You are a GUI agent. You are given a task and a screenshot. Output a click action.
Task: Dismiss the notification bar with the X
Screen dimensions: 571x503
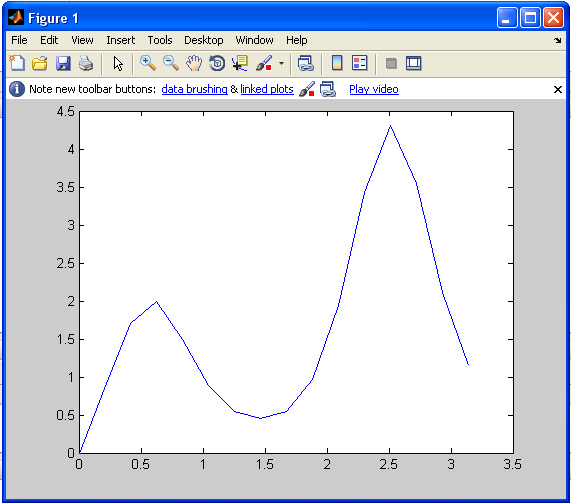558,89
